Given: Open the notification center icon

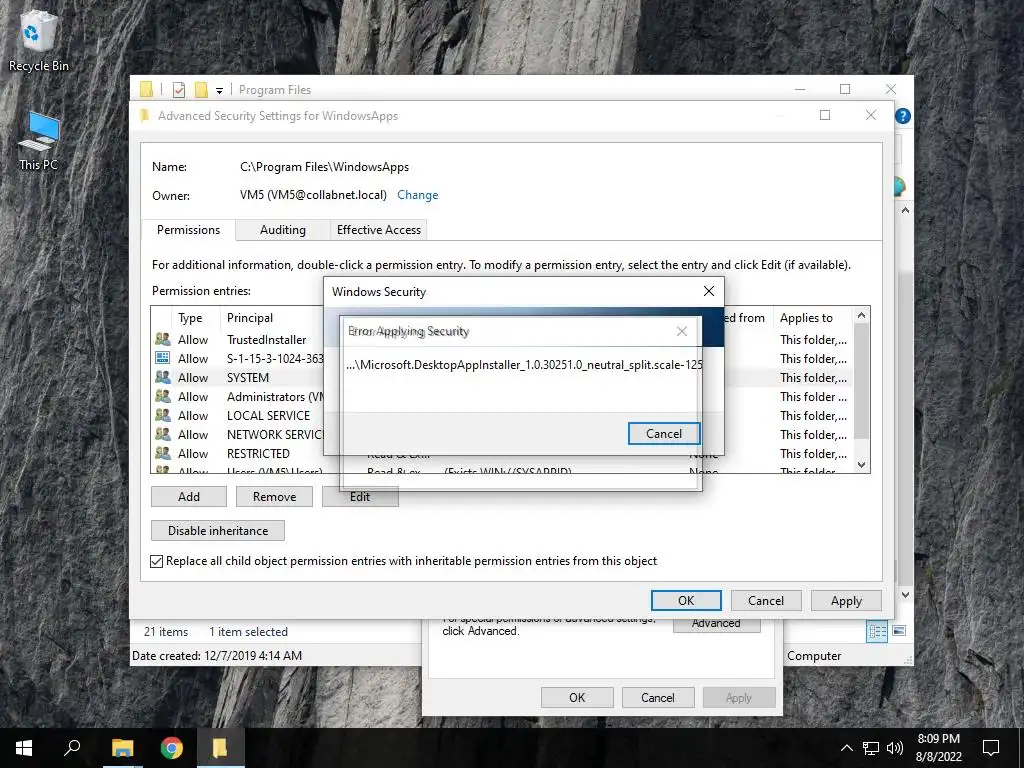Looking at the screenshot, I should pyautogui.click(x=991, y=748).
